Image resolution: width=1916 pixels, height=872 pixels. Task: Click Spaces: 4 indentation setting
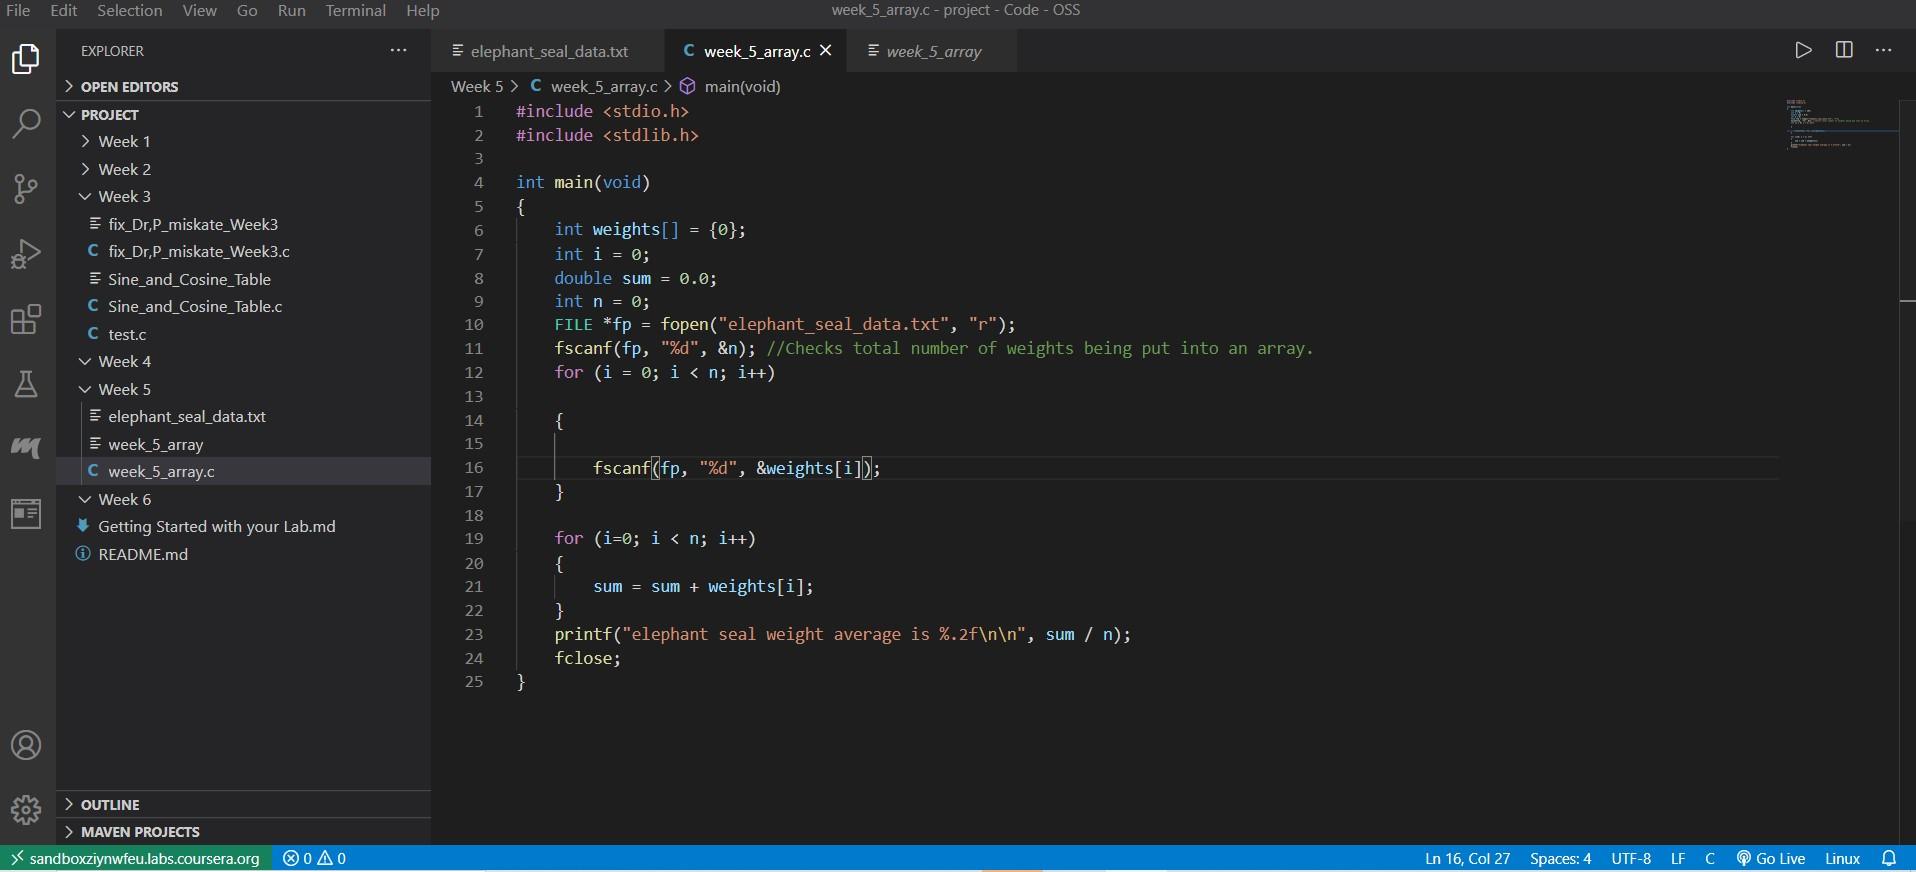(1560, 858)
